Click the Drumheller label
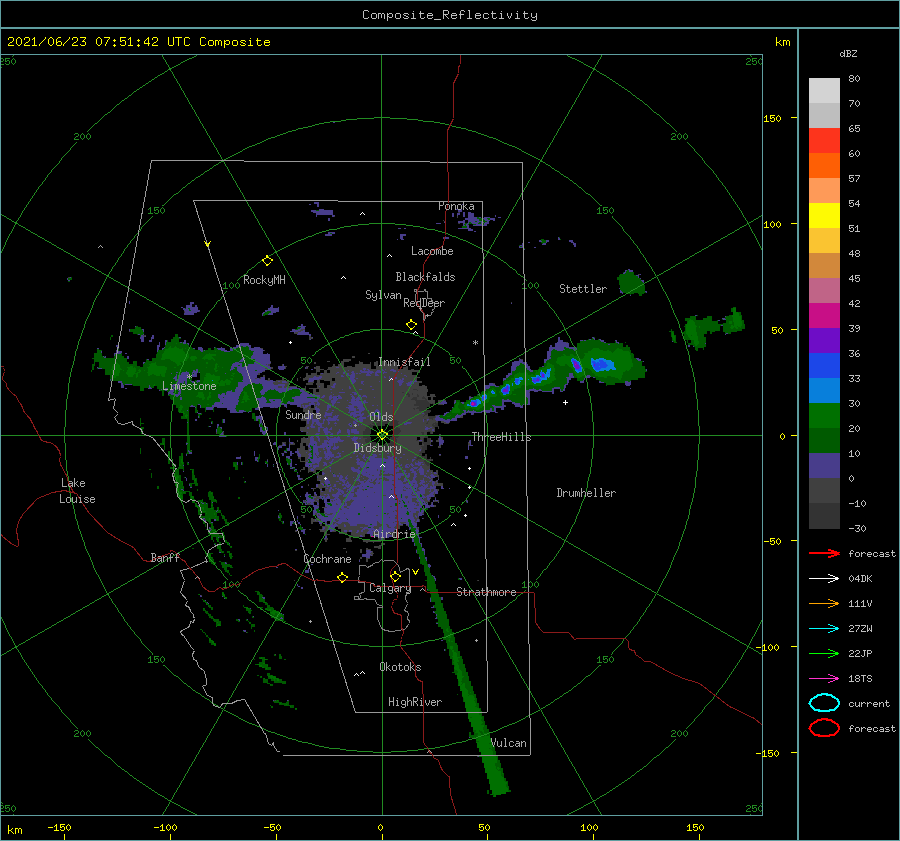 coord(585,493)
